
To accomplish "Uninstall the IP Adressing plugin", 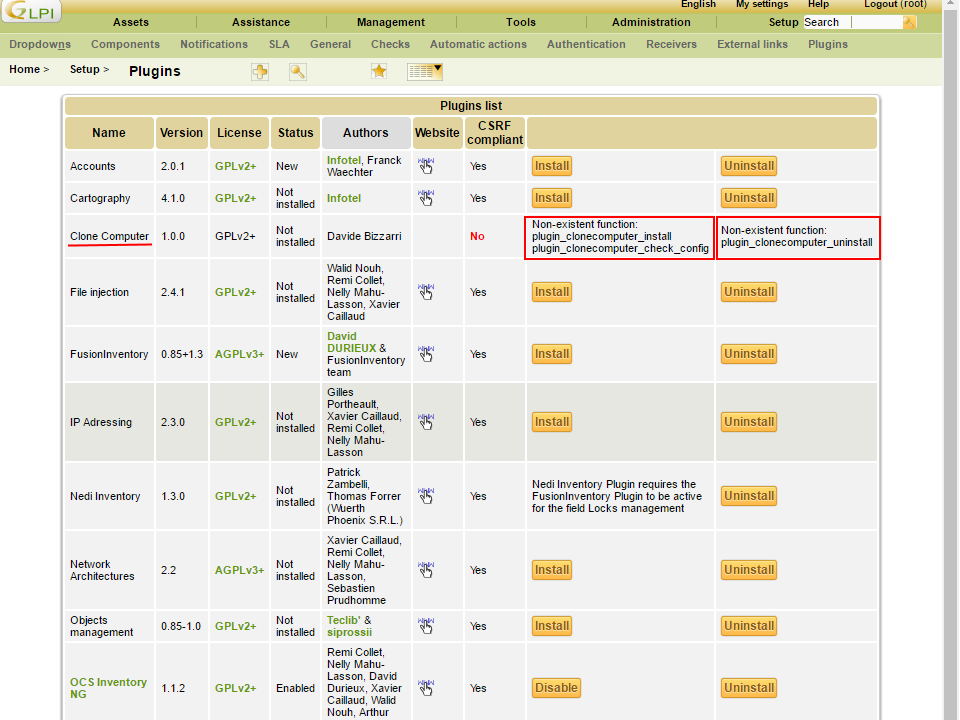I will [x=749, y=422].
